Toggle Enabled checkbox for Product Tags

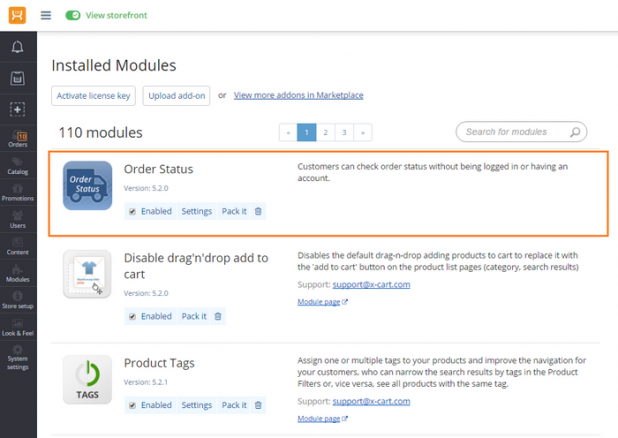[132, 405]
